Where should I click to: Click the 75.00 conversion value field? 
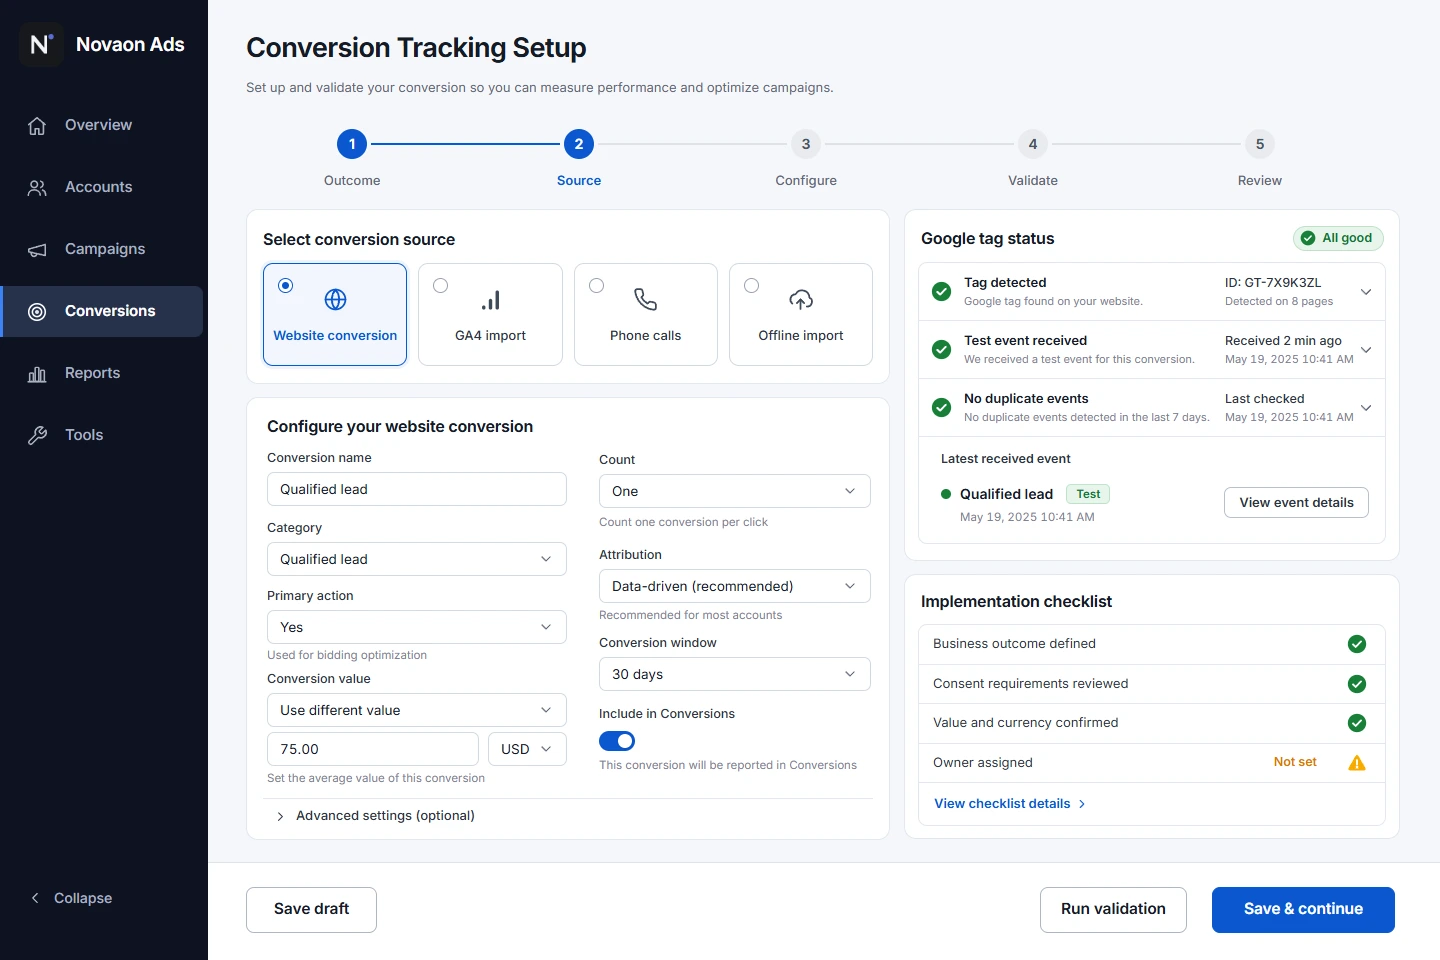[x=373, y=749]
